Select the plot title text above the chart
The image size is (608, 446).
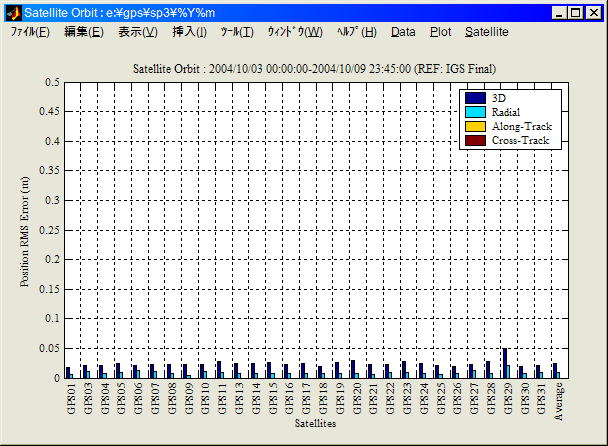click(314, 69)
